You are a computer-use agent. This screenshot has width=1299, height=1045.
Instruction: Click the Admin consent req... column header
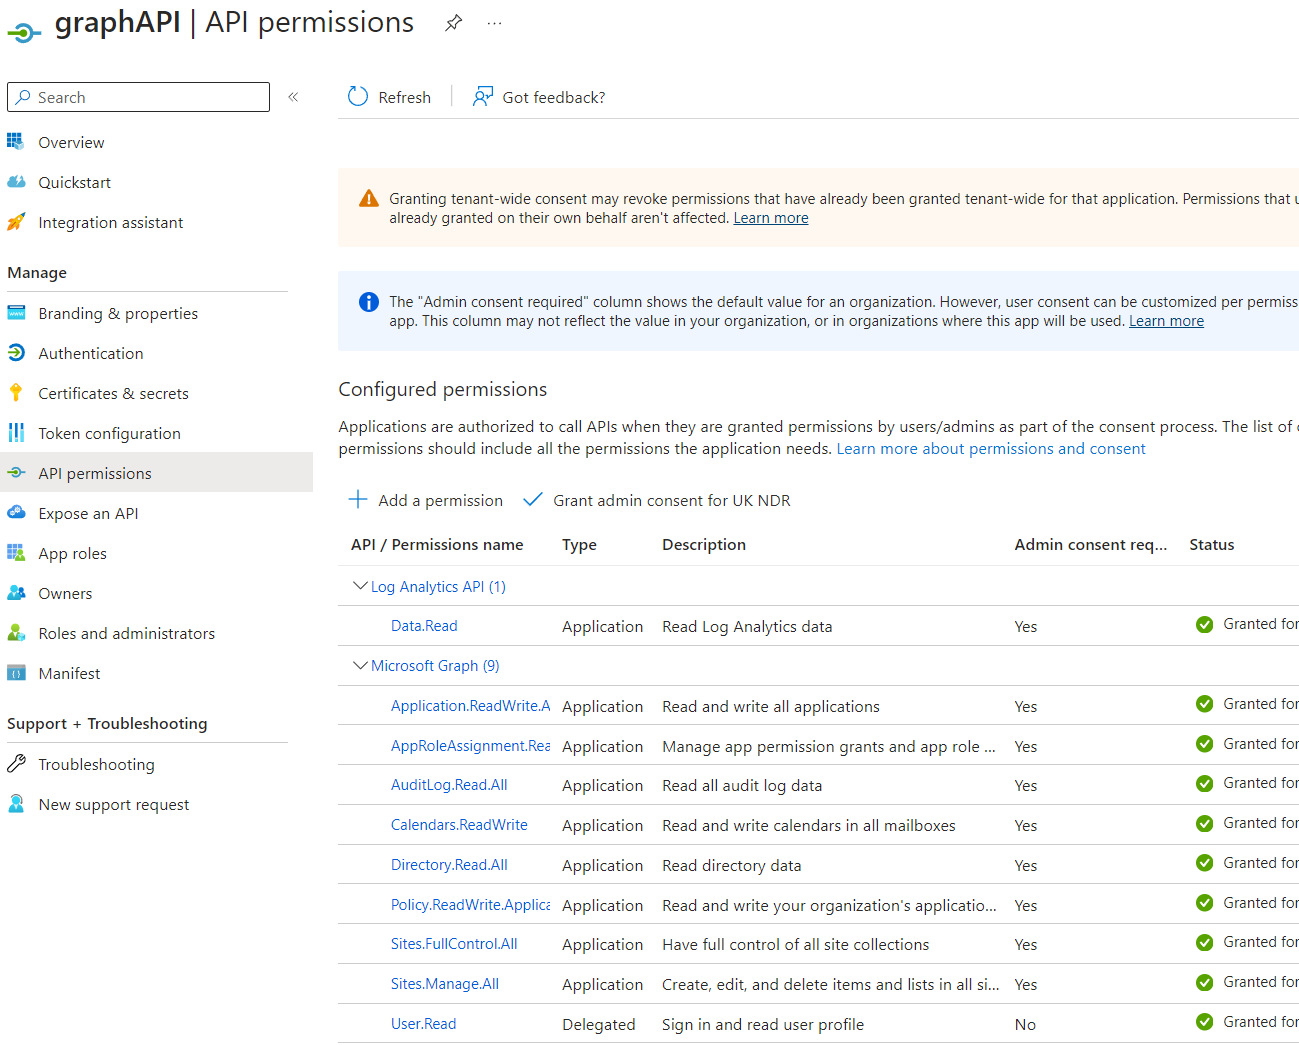1091,545
